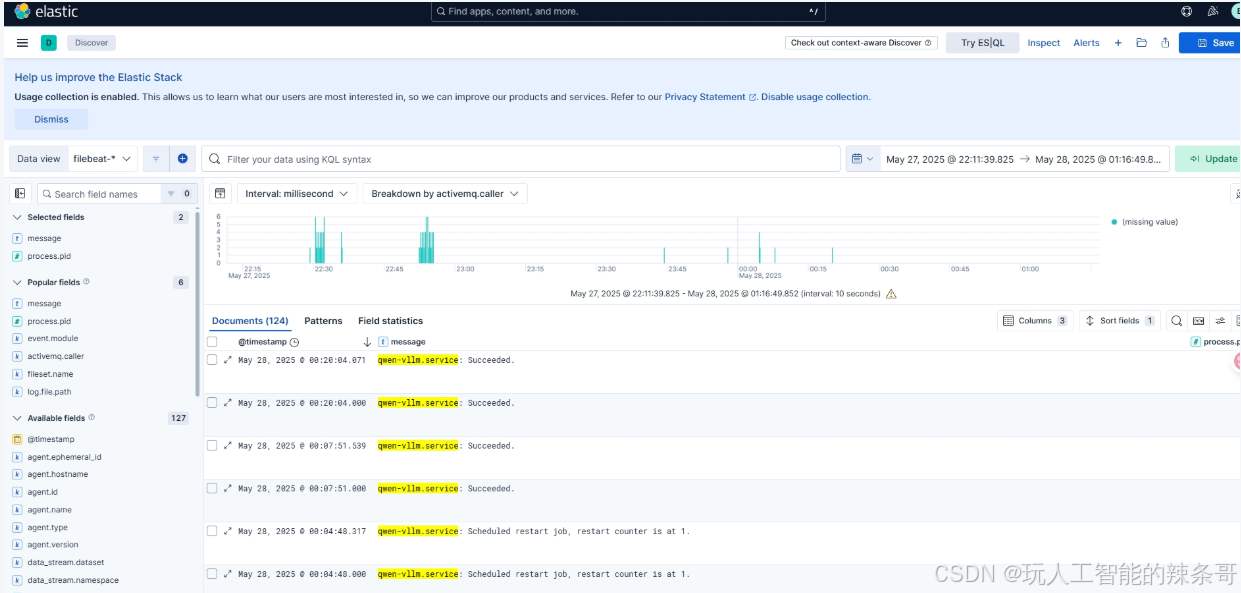Switch to the Documents (124) tab

click(x=250, y=321)
